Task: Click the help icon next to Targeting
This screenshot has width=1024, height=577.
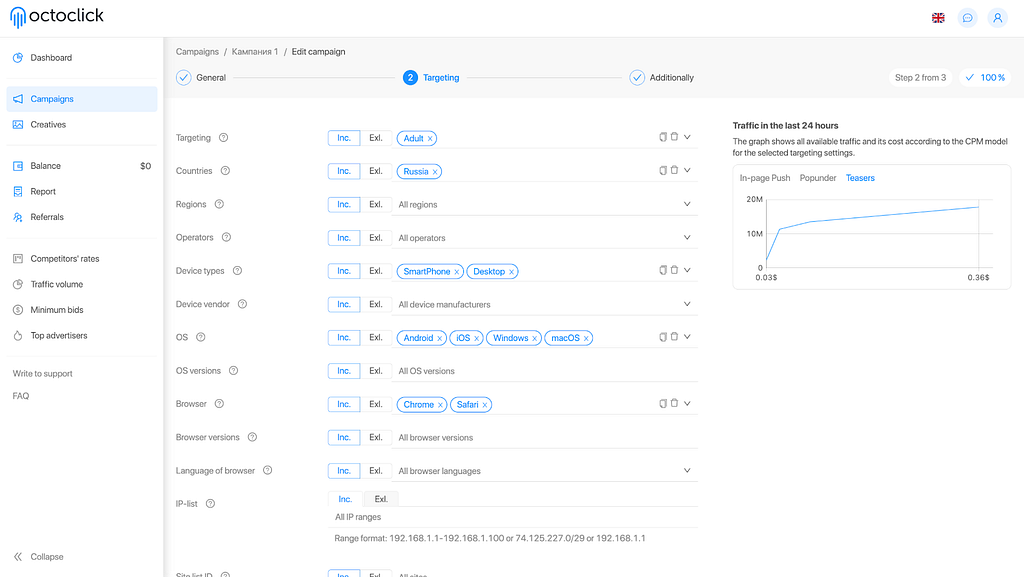Action: pos(223,138)
